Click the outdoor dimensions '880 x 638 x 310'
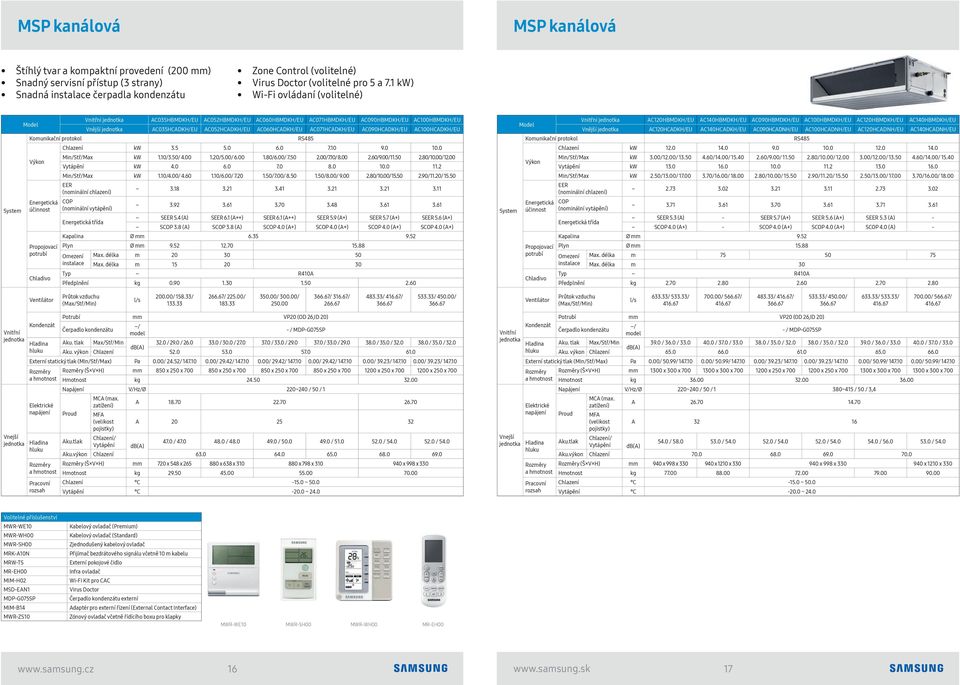The image size is (960, 685). point(227,463)
